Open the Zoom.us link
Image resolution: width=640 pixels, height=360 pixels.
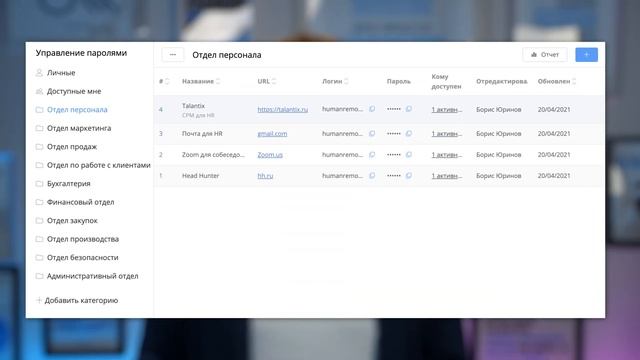click(x=270, y=155)
